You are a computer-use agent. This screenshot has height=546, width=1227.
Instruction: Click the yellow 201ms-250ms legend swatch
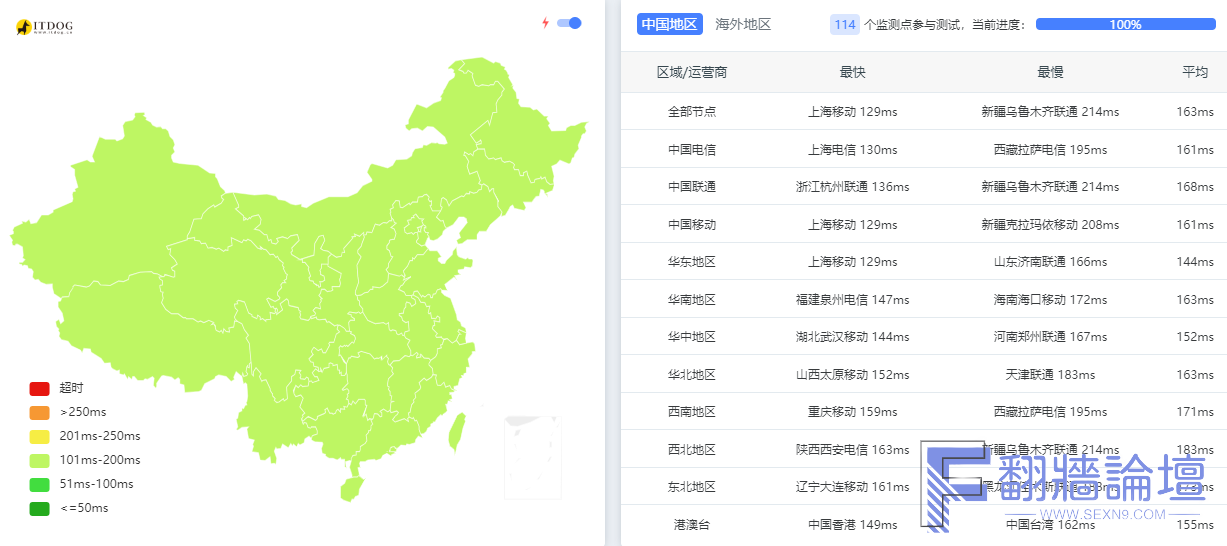[39, 436]
